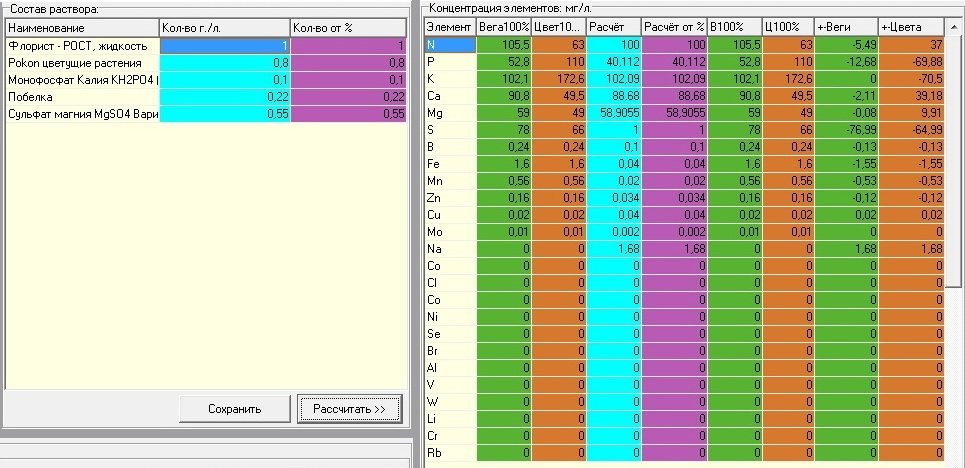Screen dimensions: 965x468
Task: Click the Расчёт от % column header
Action: (675, 27)
